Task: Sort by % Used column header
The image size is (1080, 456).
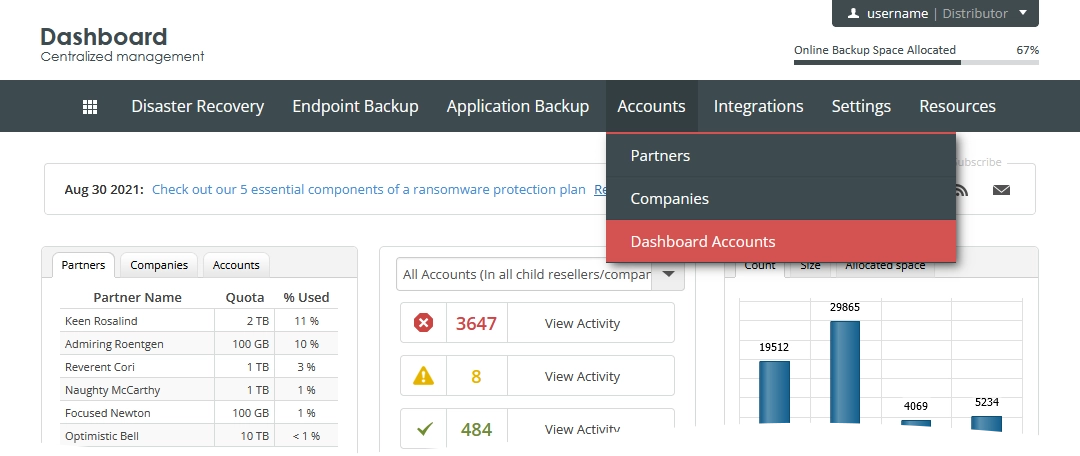Action: pos(306,298)
